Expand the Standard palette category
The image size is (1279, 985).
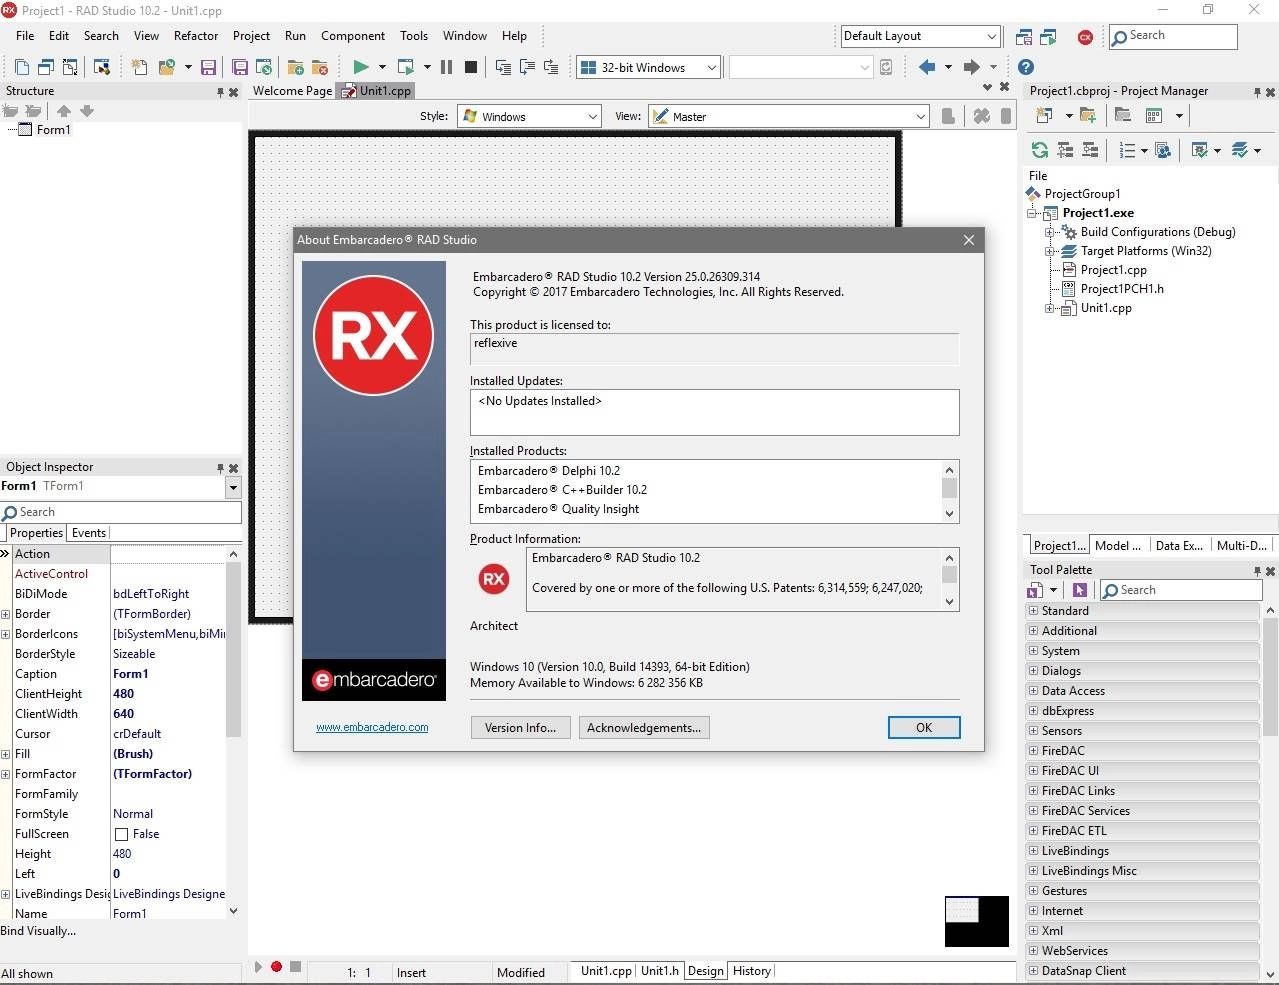coord(1033,611)
